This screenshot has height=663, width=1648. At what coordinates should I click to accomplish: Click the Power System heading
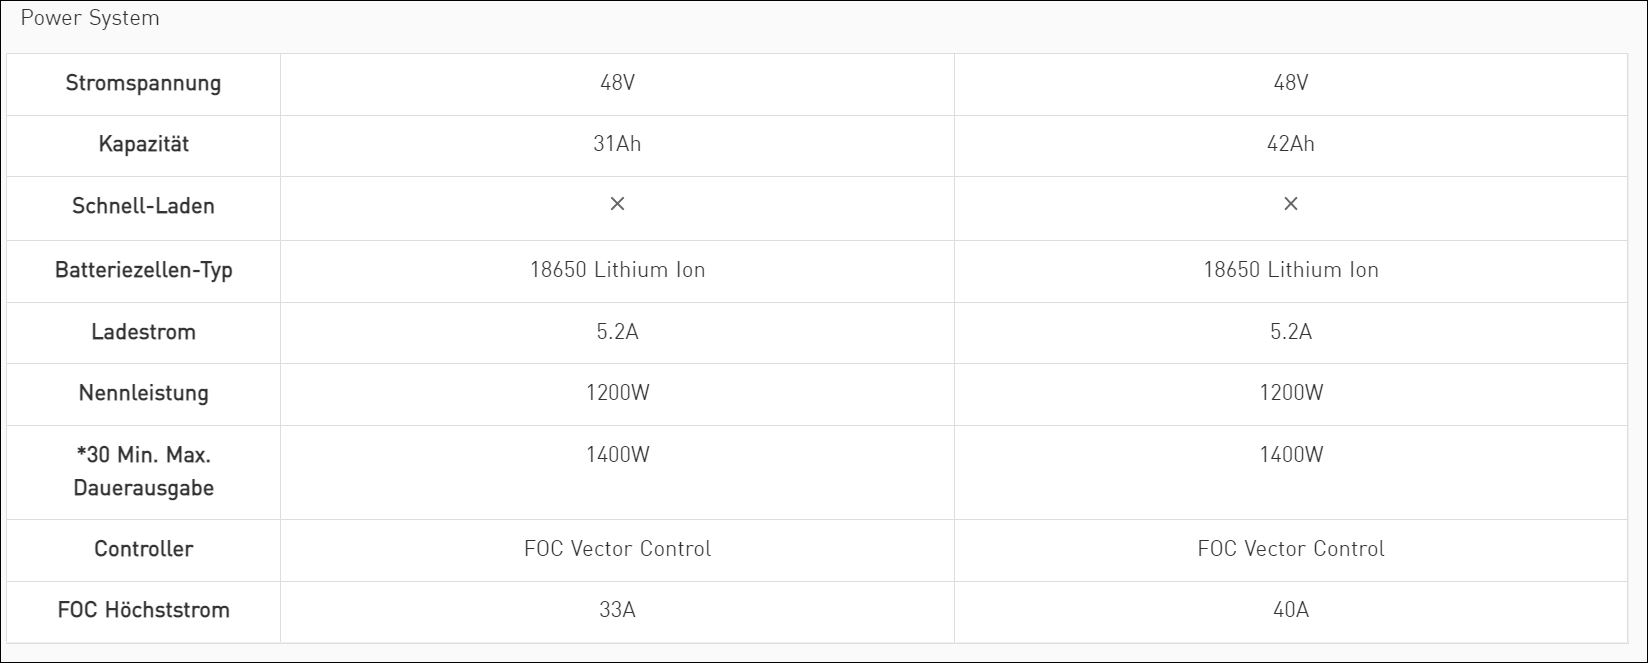[90, 18]
